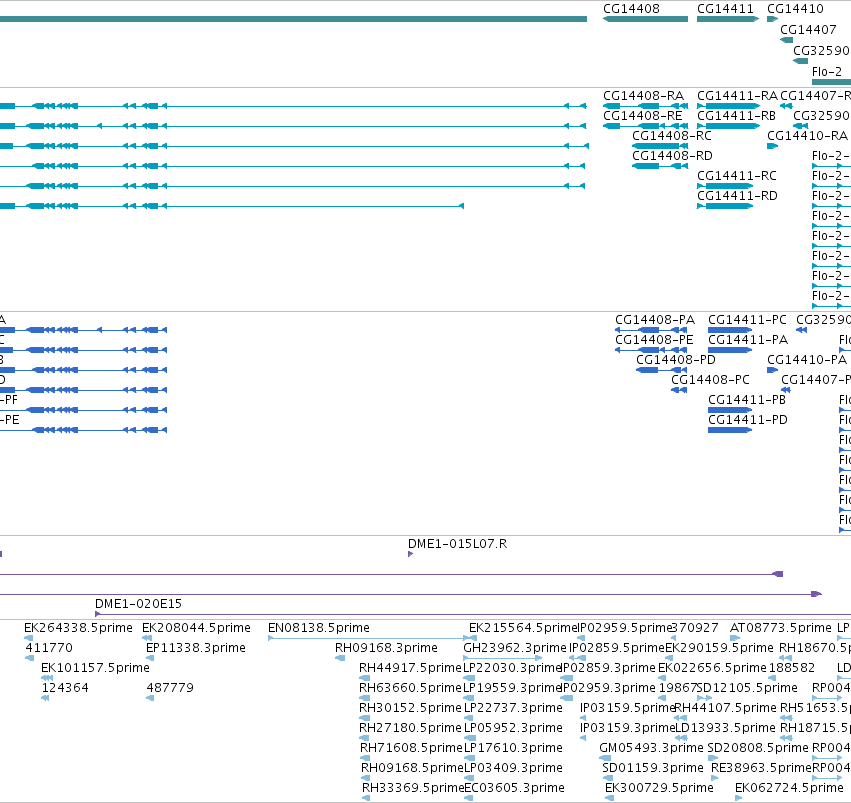This screenshot has height=803, width=851.
Task: Click transcript label CG14408-RE
Action: (643, 116)
